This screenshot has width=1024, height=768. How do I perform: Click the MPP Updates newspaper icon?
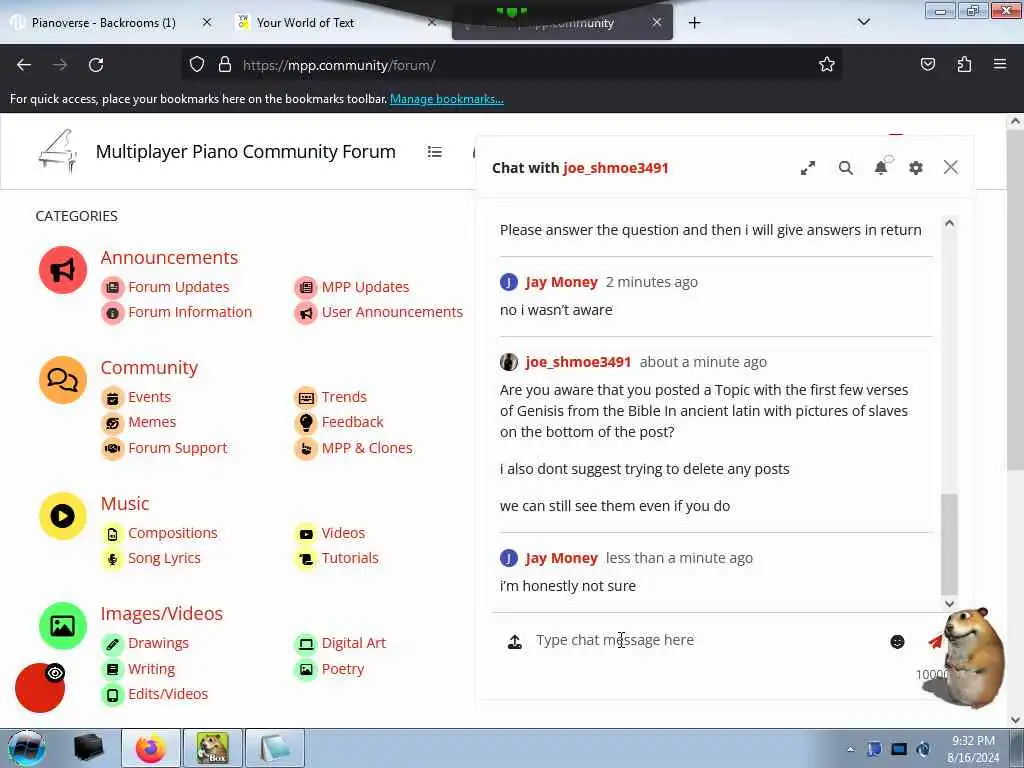tap(306, 287)
